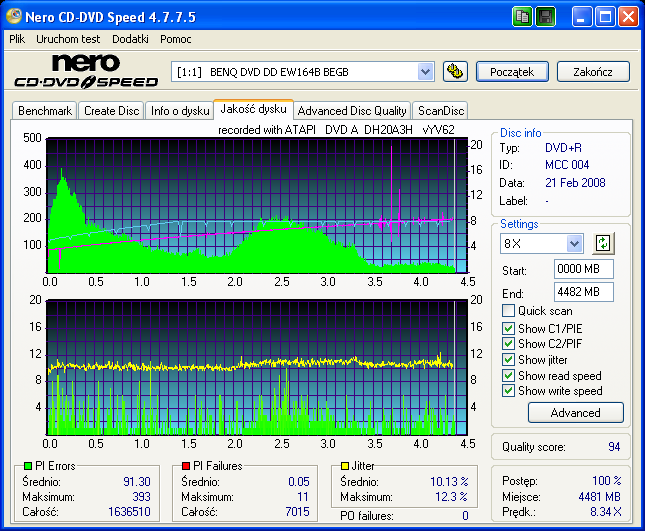Click the red PI Failures legend square
Viewport: 645px width, 531px height.
click(186, 466)
